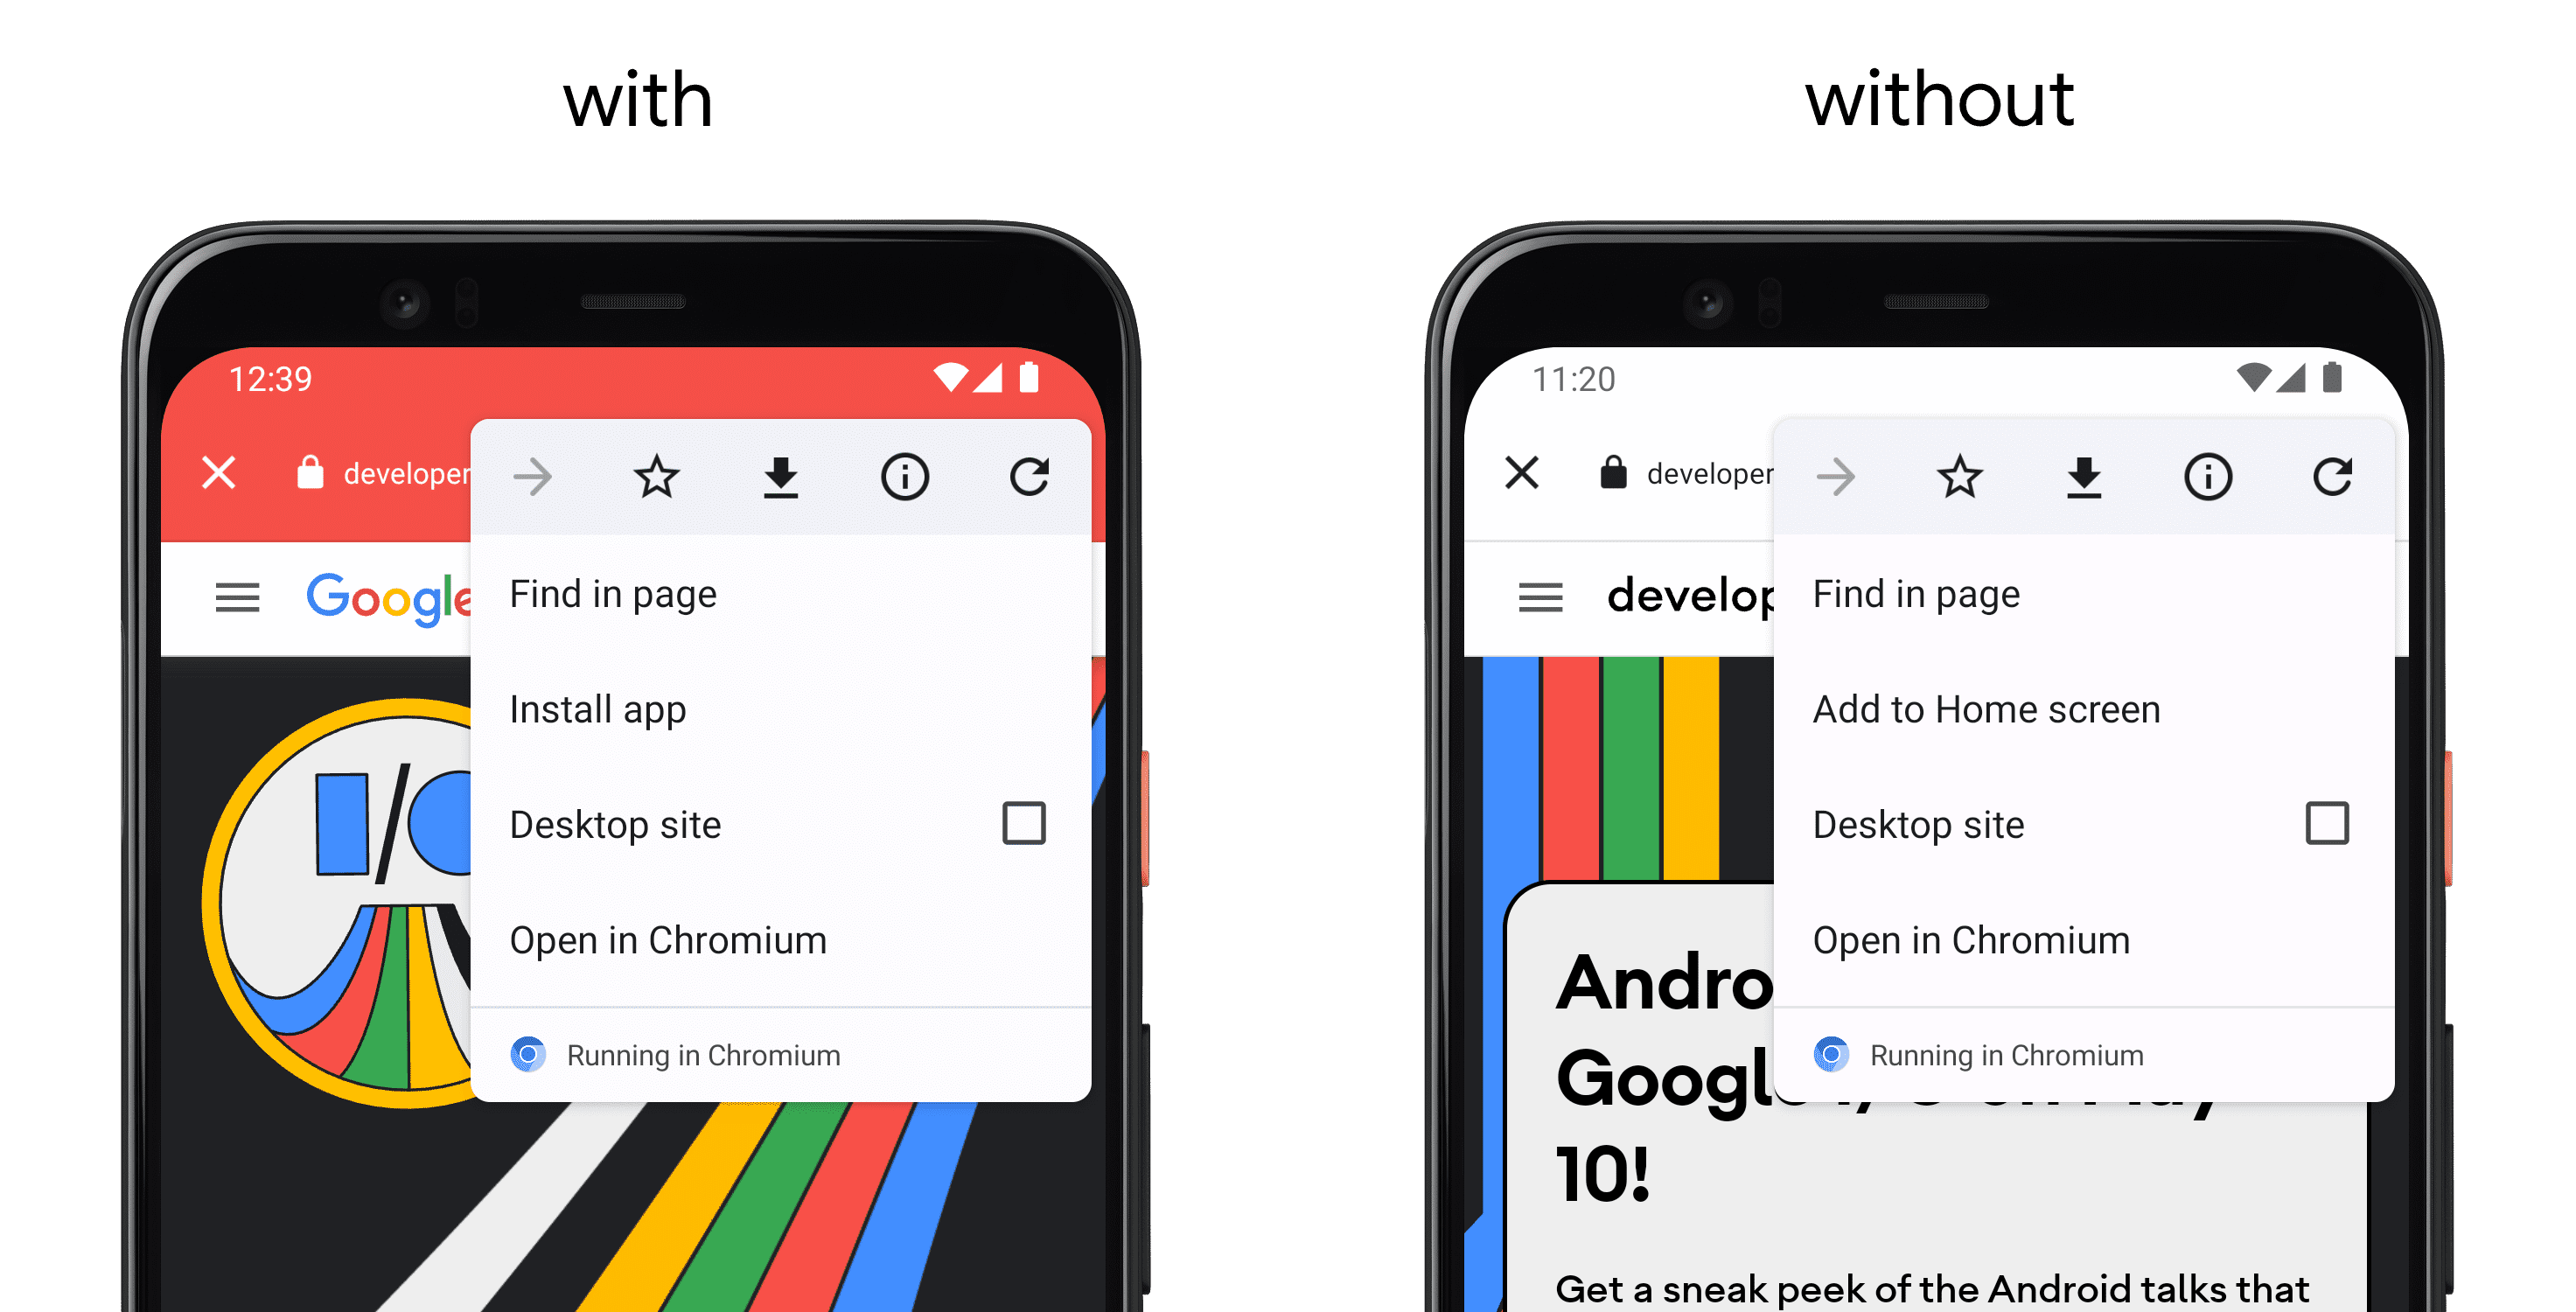Click the X close tab button

pyautogui.click(x=218, y=465)
